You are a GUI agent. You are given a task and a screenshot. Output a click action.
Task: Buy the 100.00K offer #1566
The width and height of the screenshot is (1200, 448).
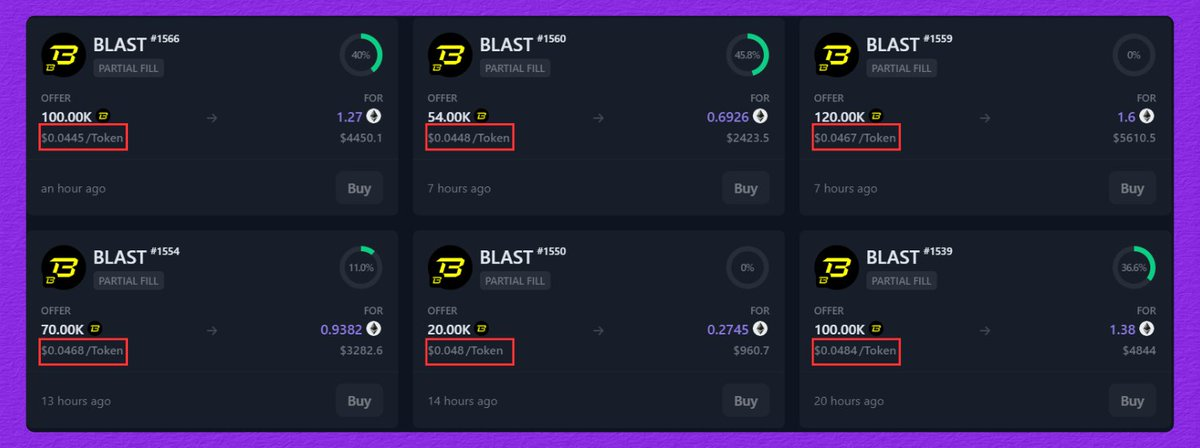[x=359, y=188]
